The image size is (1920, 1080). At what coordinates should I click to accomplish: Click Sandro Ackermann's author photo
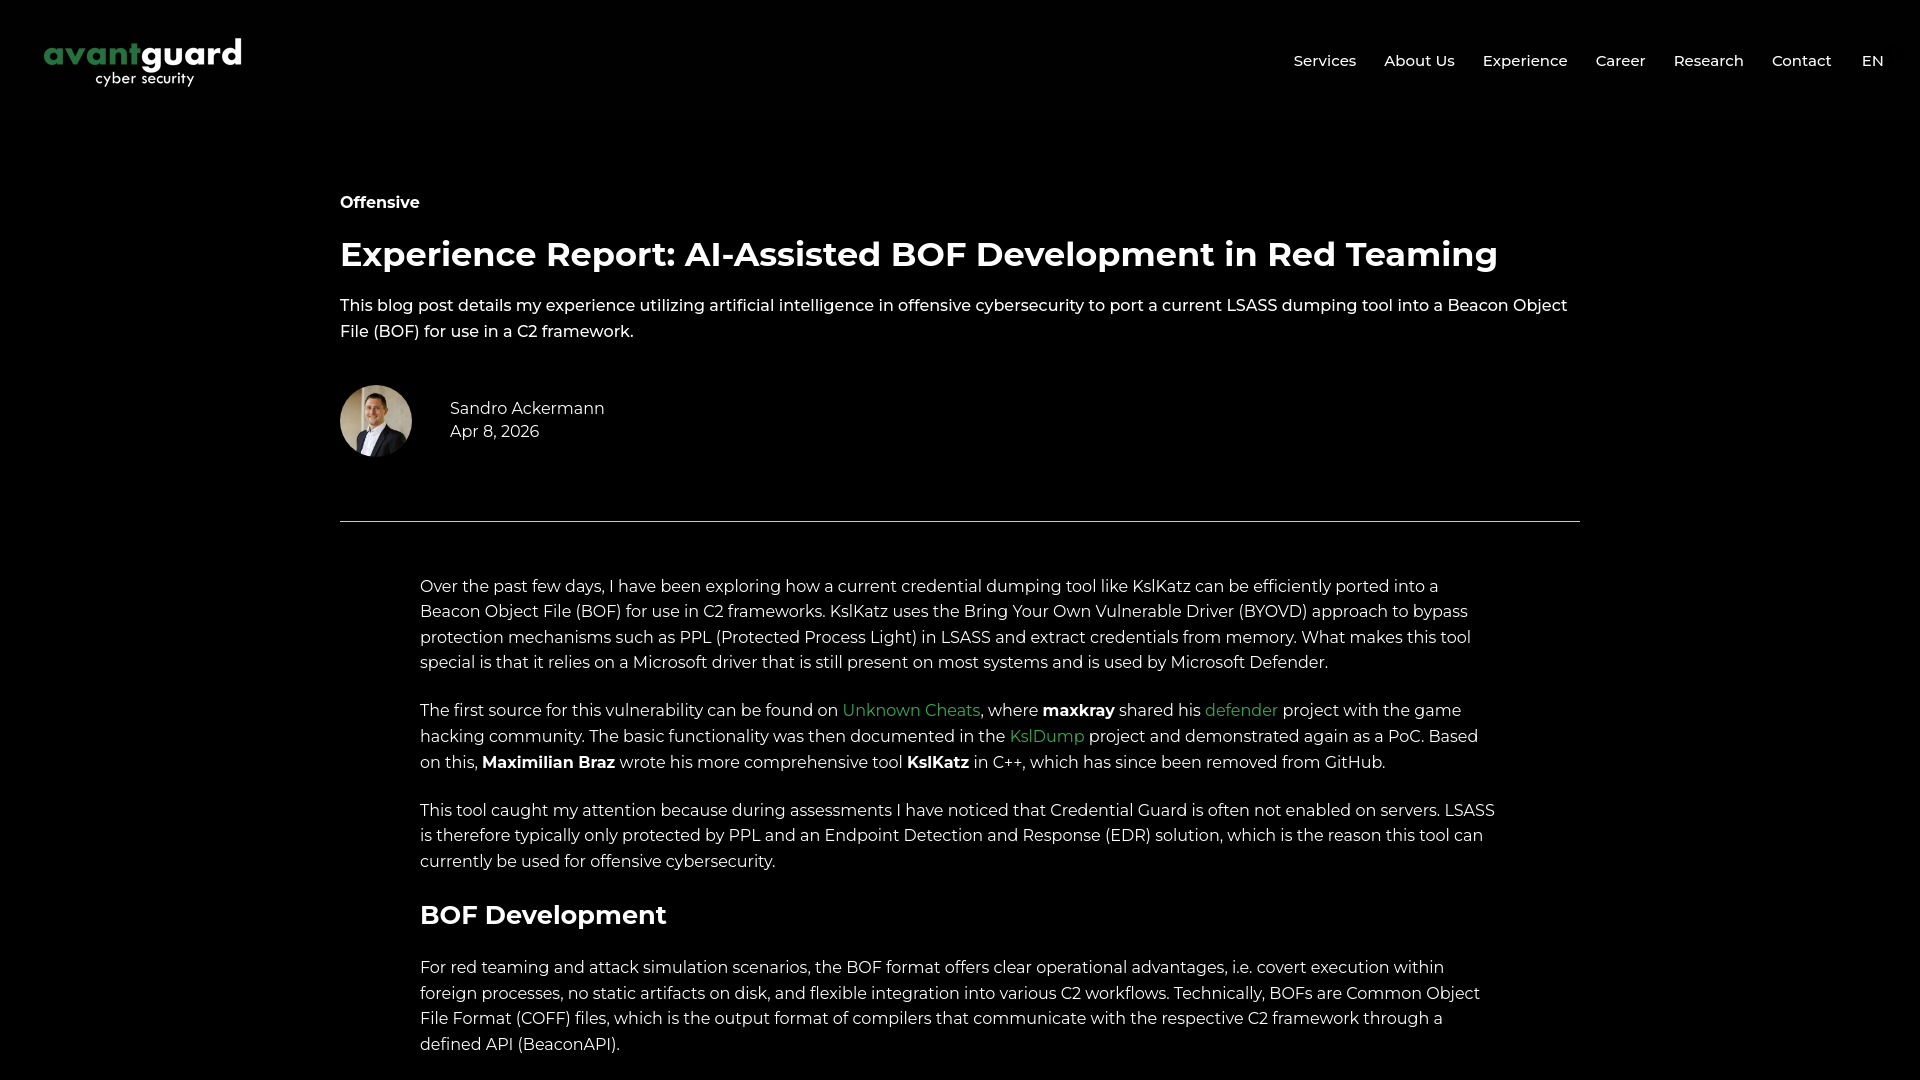pyautogui.click(x=376, y=421)
